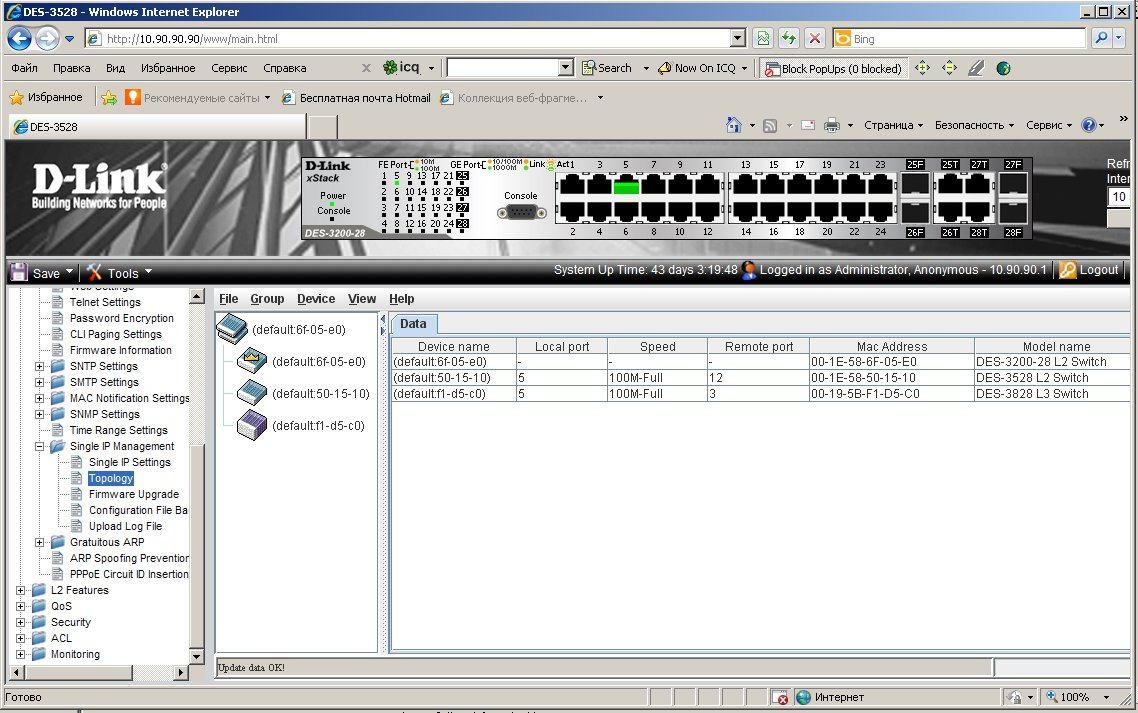Click the root switch icon (default:6f-05-e0)
1138x713 pixels.
pos(232,329)
